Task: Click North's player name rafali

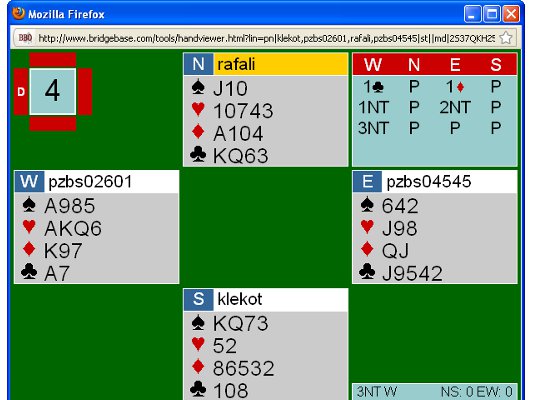Action: coord(236,64)
